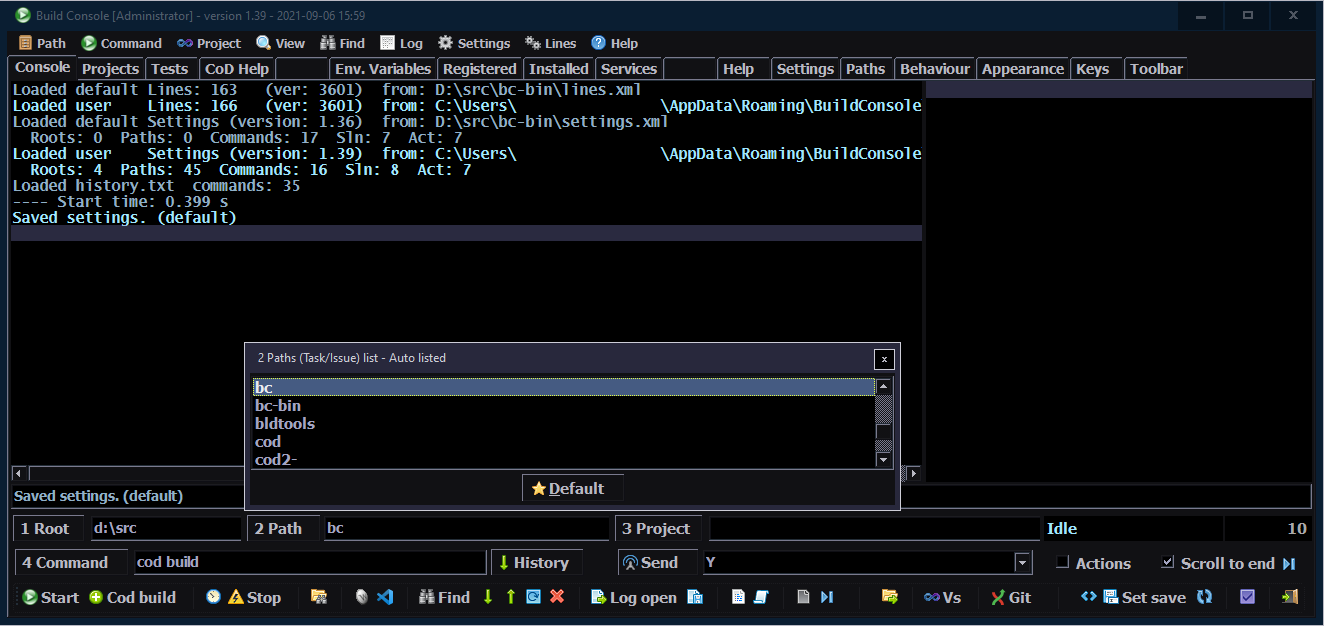Click the Git toolbar button

1011,597
